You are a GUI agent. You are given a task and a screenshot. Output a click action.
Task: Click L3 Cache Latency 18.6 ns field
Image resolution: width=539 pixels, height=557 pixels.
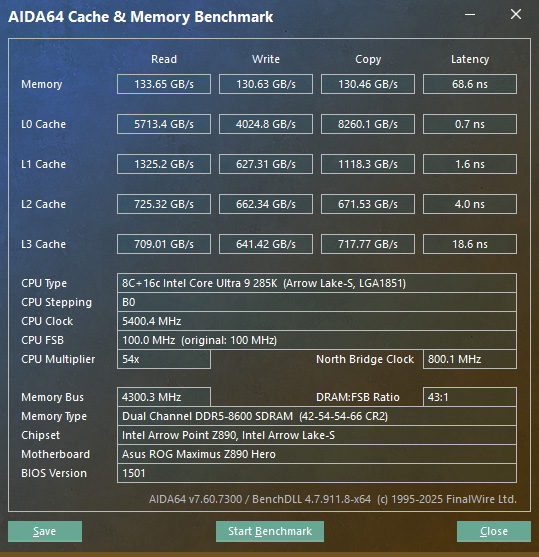[x=470, y=244]
